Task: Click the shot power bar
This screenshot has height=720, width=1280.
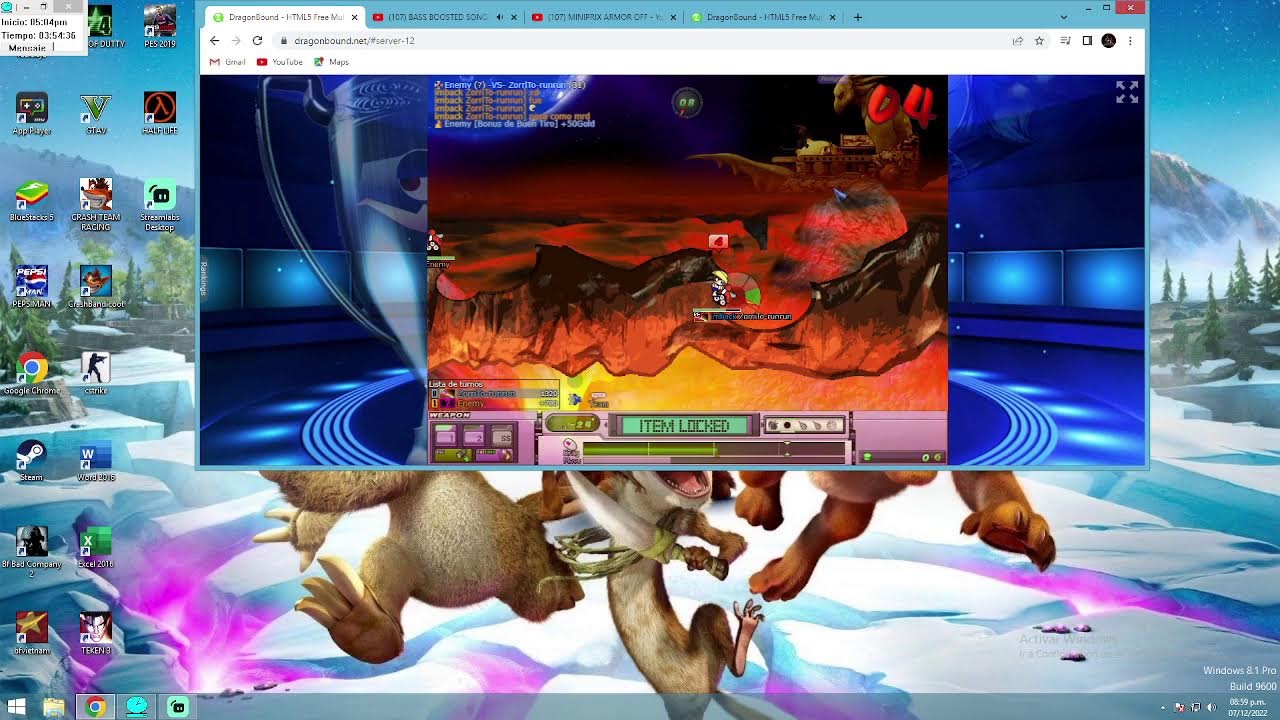Action: pyautogui.click(x=714, y=451)
